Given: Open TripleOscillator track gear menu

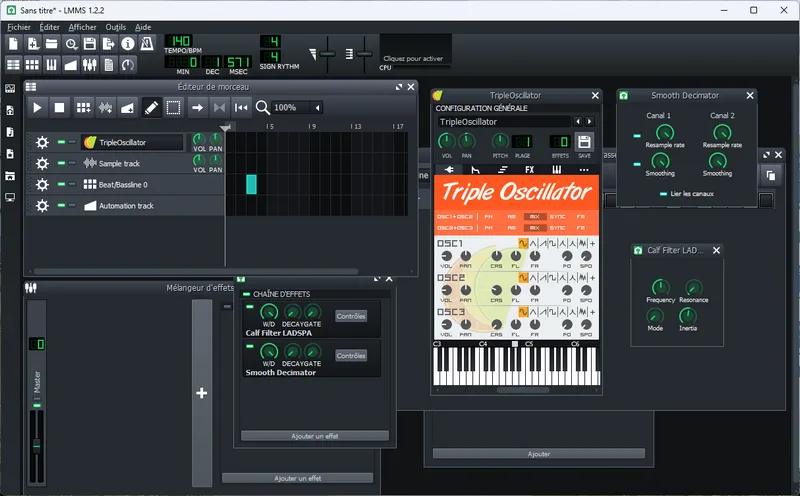Looking at the screenshot, I should pos(42,142).
